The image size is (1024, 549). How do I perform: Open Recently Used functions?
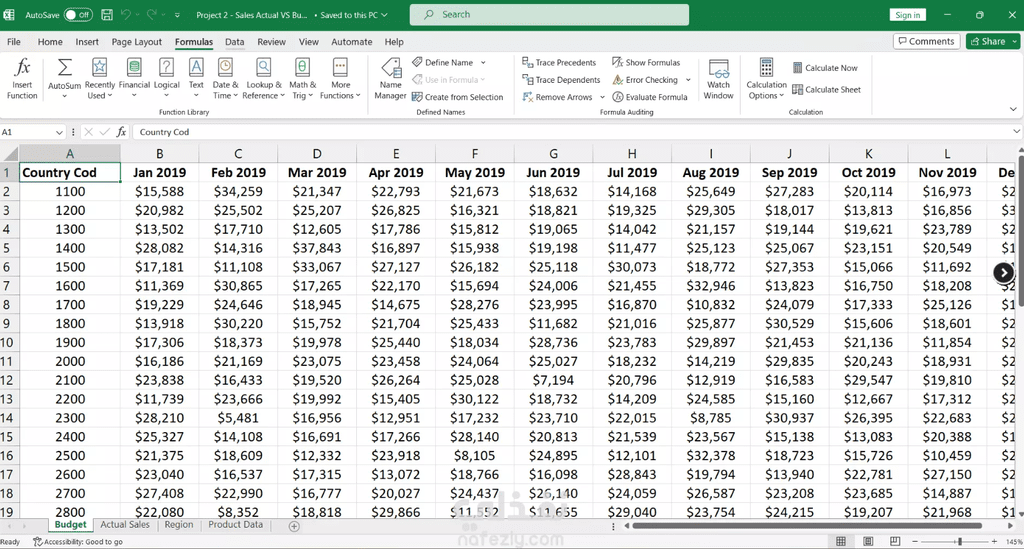coord(99,78)
